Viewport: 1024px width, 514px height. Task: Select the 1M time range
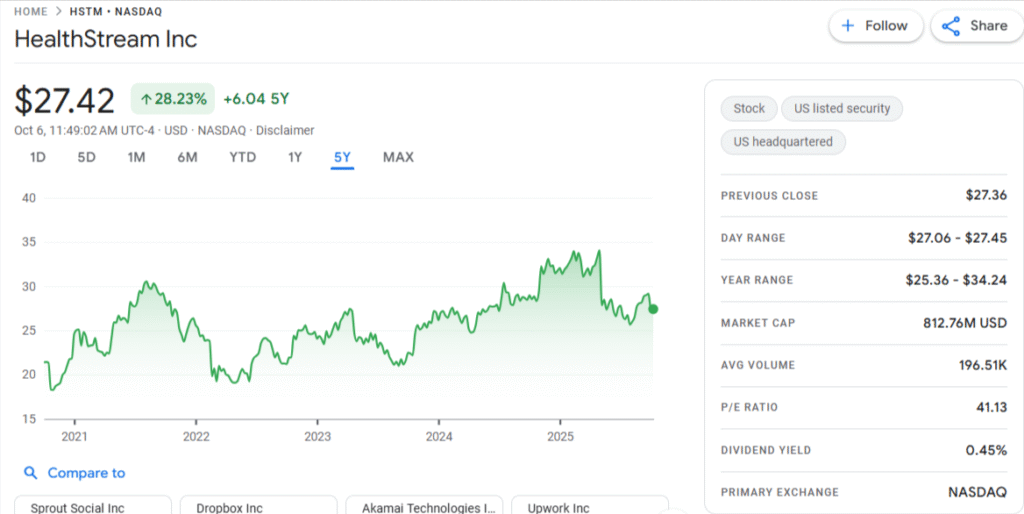click(137, 157)
